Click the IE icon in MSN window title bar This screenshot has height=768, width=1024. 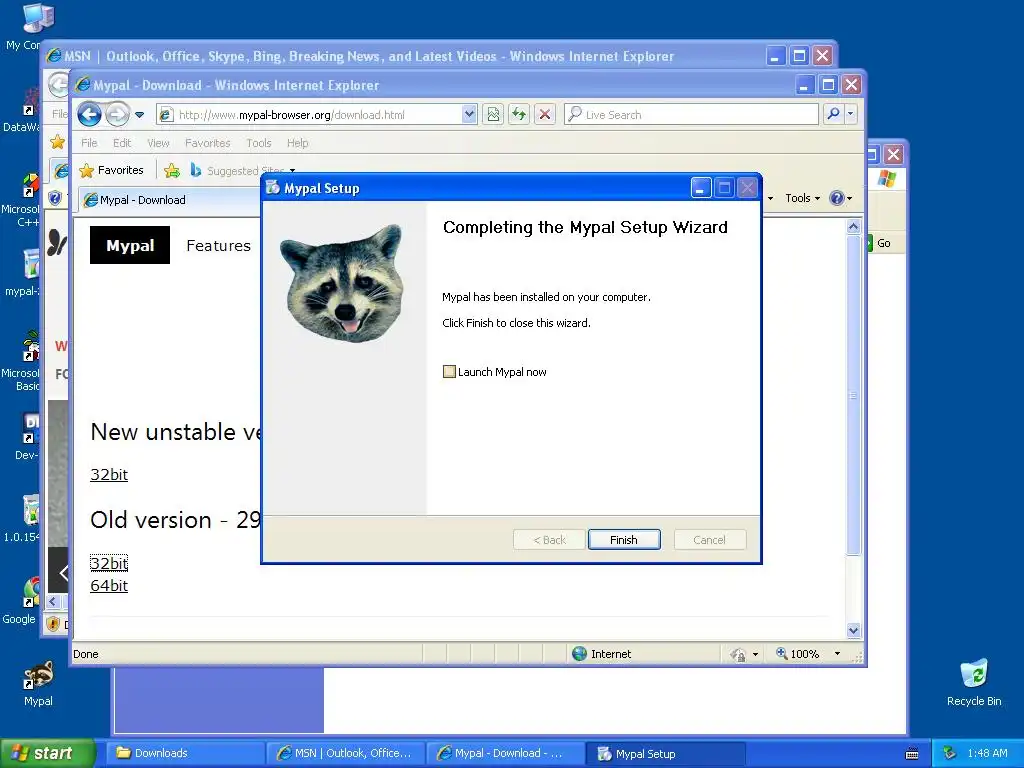(x=54, y=56)
